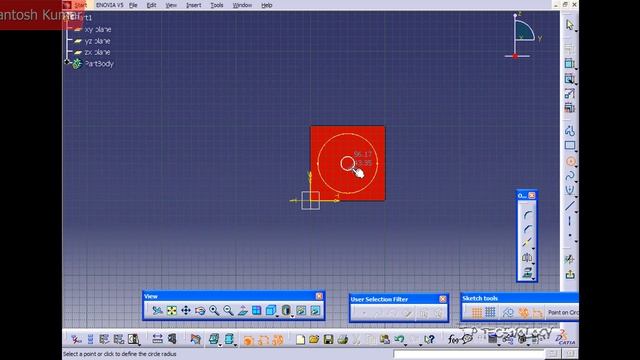640x360 pixels.
Task: Open the Help menu
Action: pos(267,5)
